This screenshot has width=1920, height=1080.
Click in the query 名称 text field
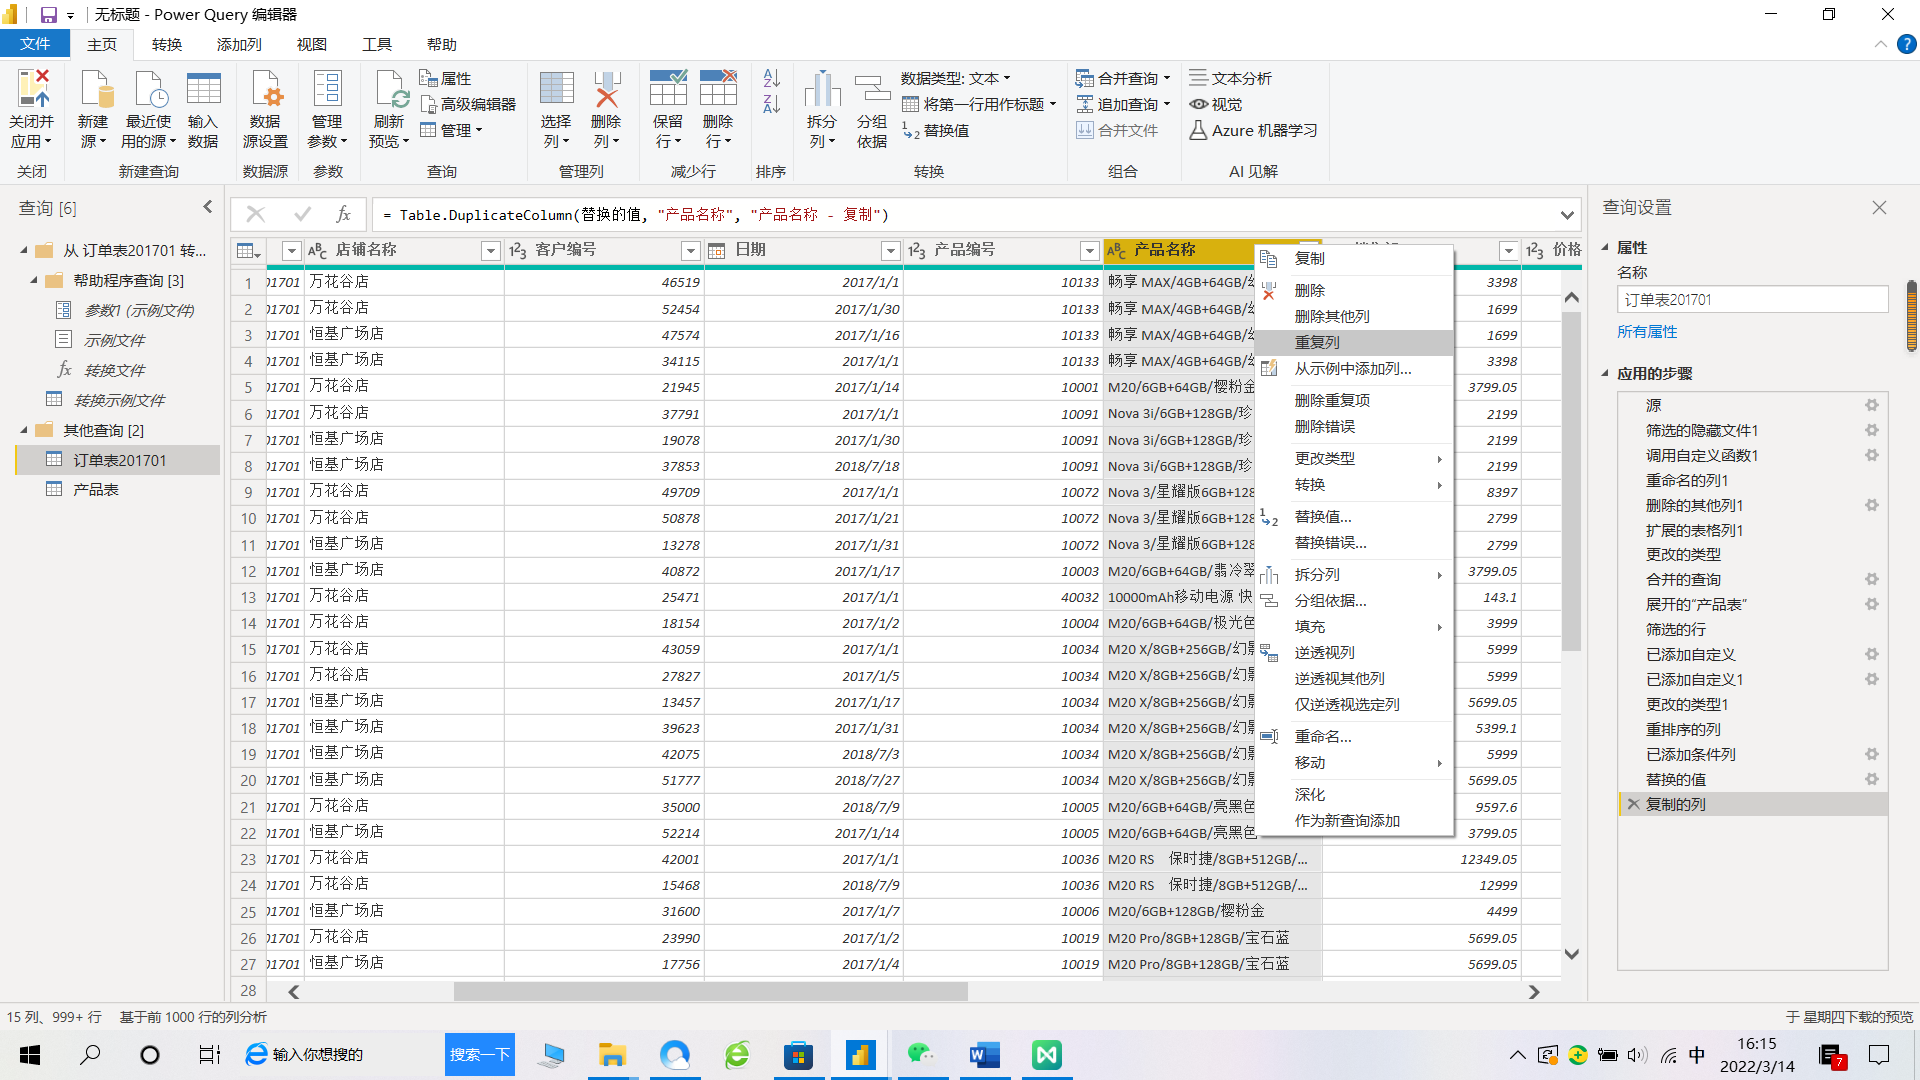click(x=1751, y=299)
